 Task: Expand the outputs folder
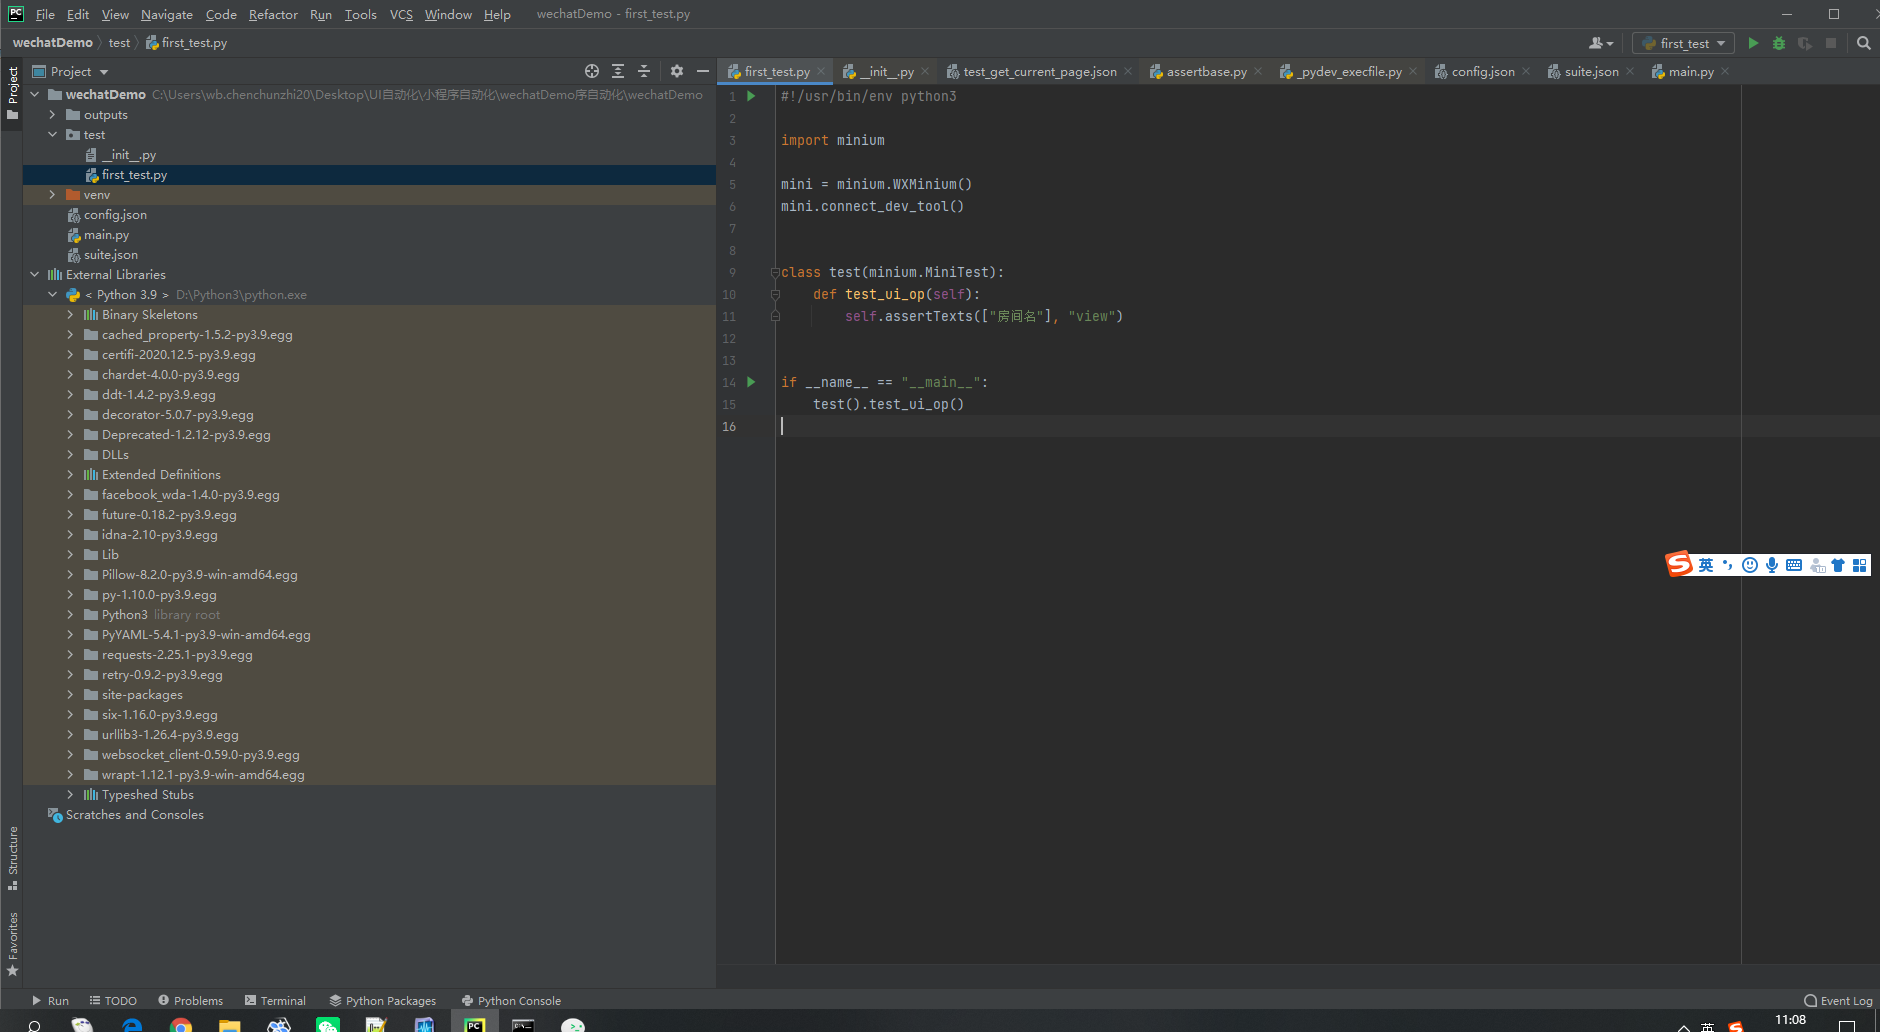52,115
